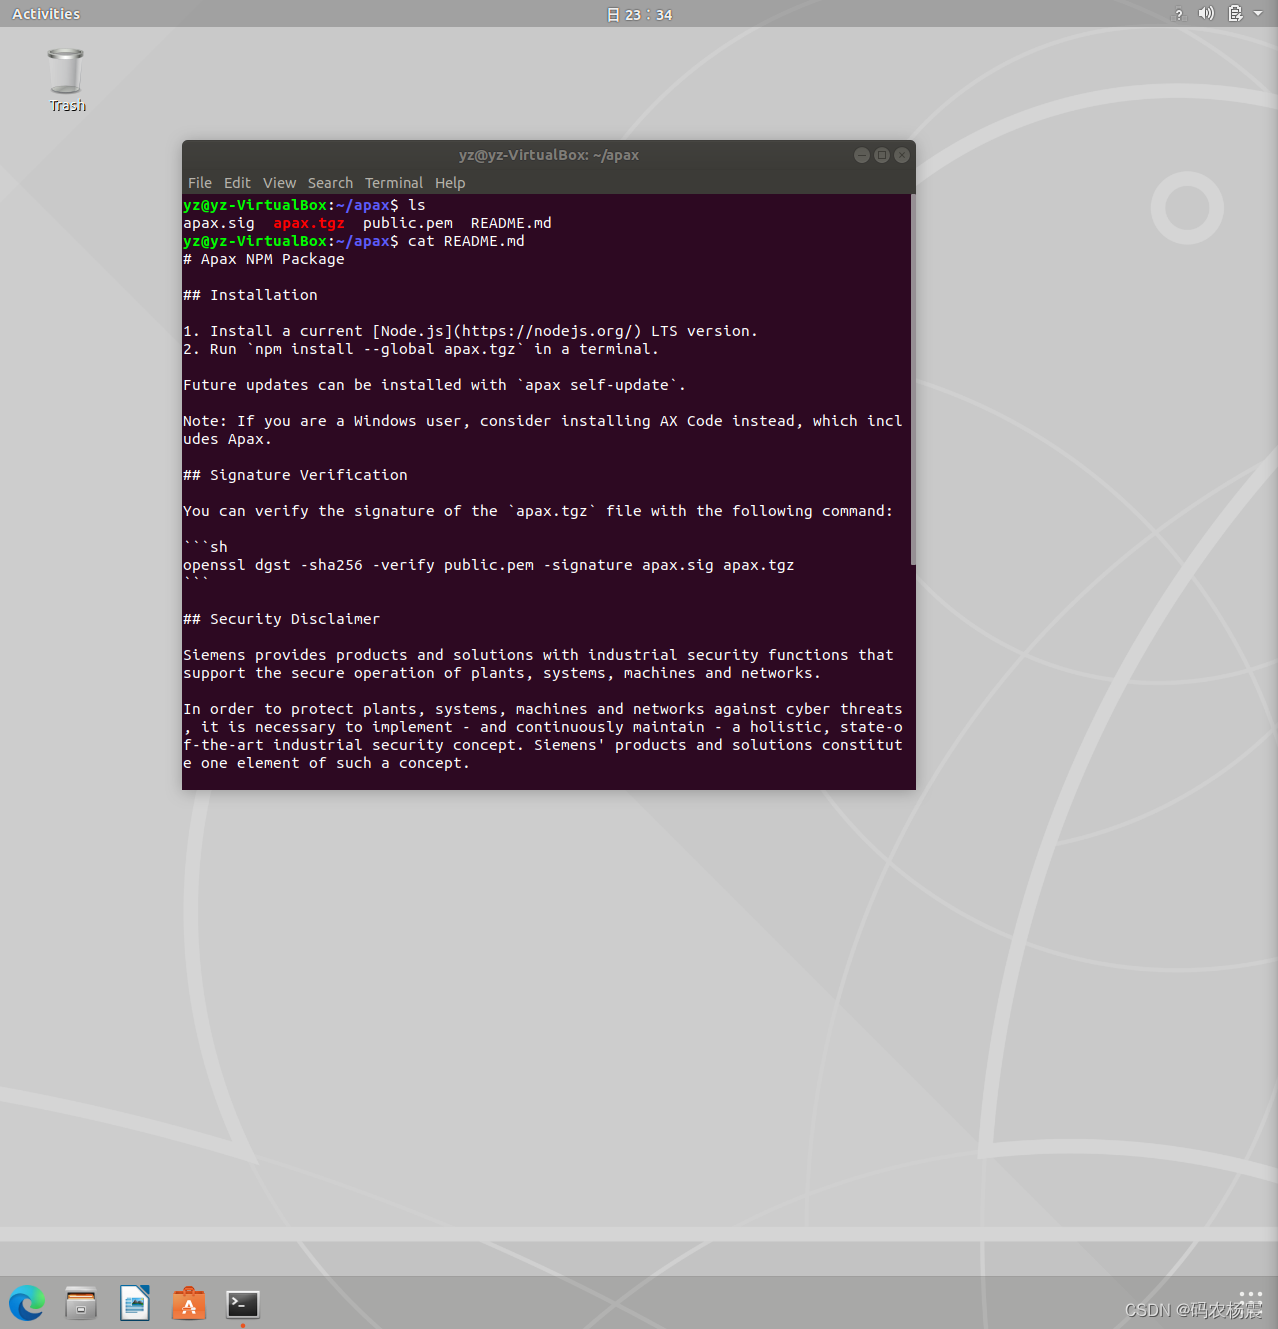Image resolution: width=1278 pixels, height=1329 pixels.
Task: Click the 'cat README.md' command text
Action: (x=466, y=241)
